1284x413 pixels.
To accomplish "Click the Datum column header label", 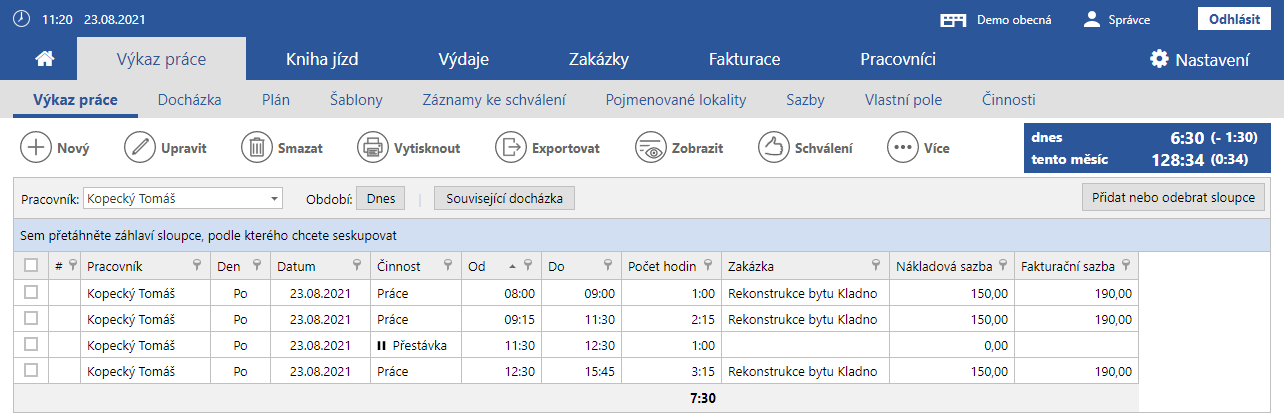I will click(296, 266).
